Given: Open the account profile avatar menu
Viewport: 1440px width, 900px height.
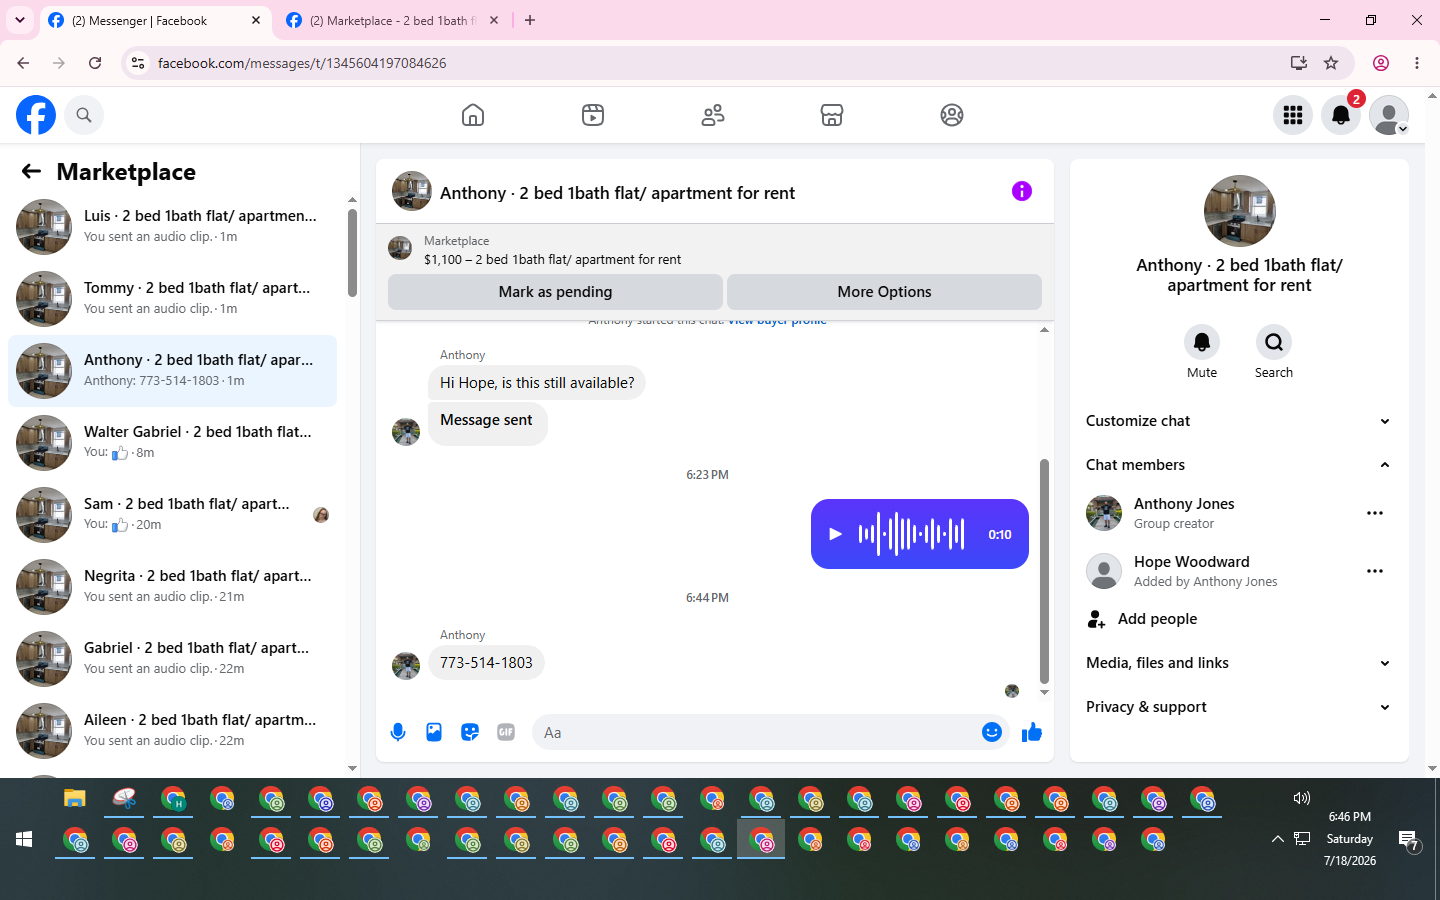Looking at the screenshot, I should (1389, 115).
